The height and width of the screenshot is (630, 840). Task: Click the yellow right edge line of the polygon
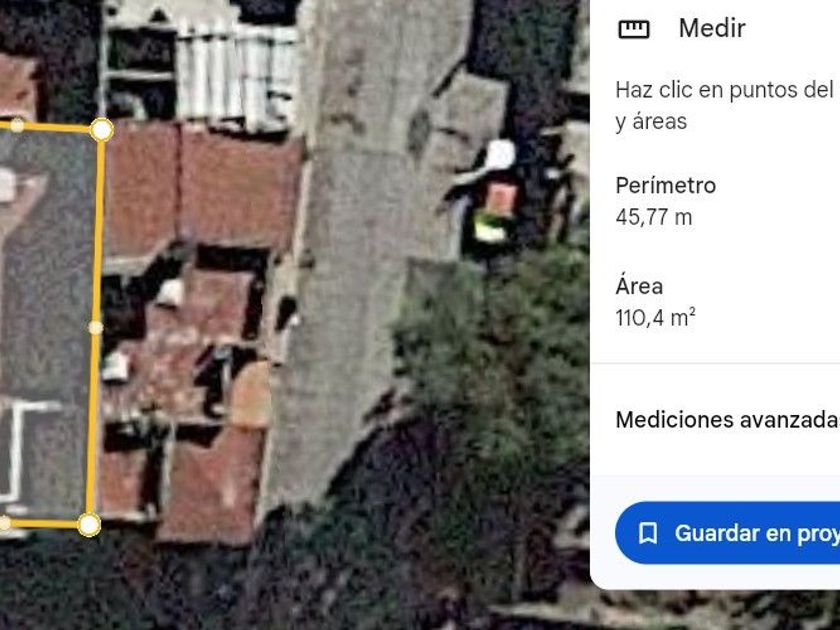96,327
